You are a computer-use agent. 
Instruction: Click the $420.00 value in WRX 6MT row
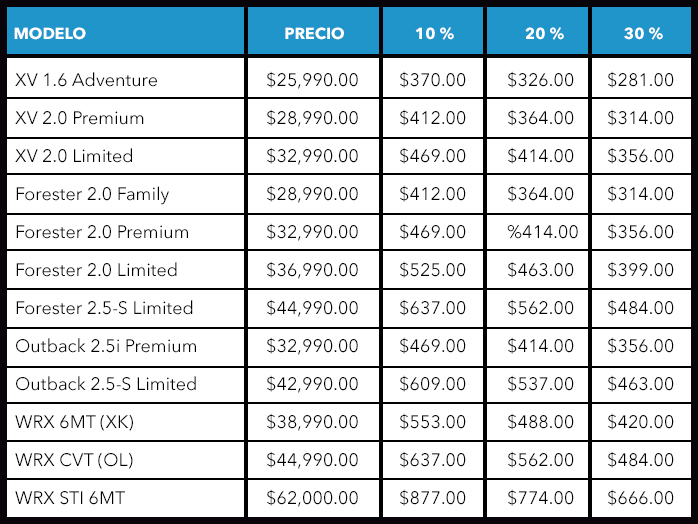pyautogui.click(x=641, y=422)
